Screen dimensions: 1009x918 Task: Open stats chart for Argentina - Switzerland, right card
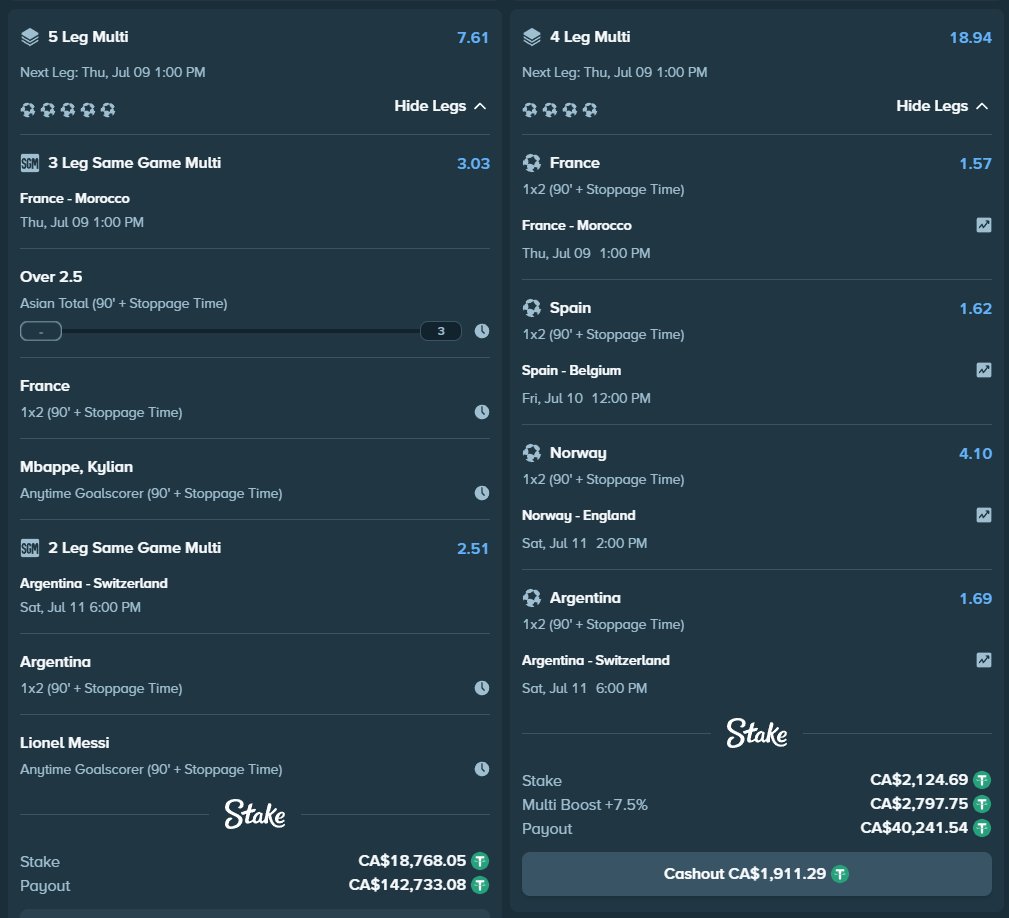(984, 660)
